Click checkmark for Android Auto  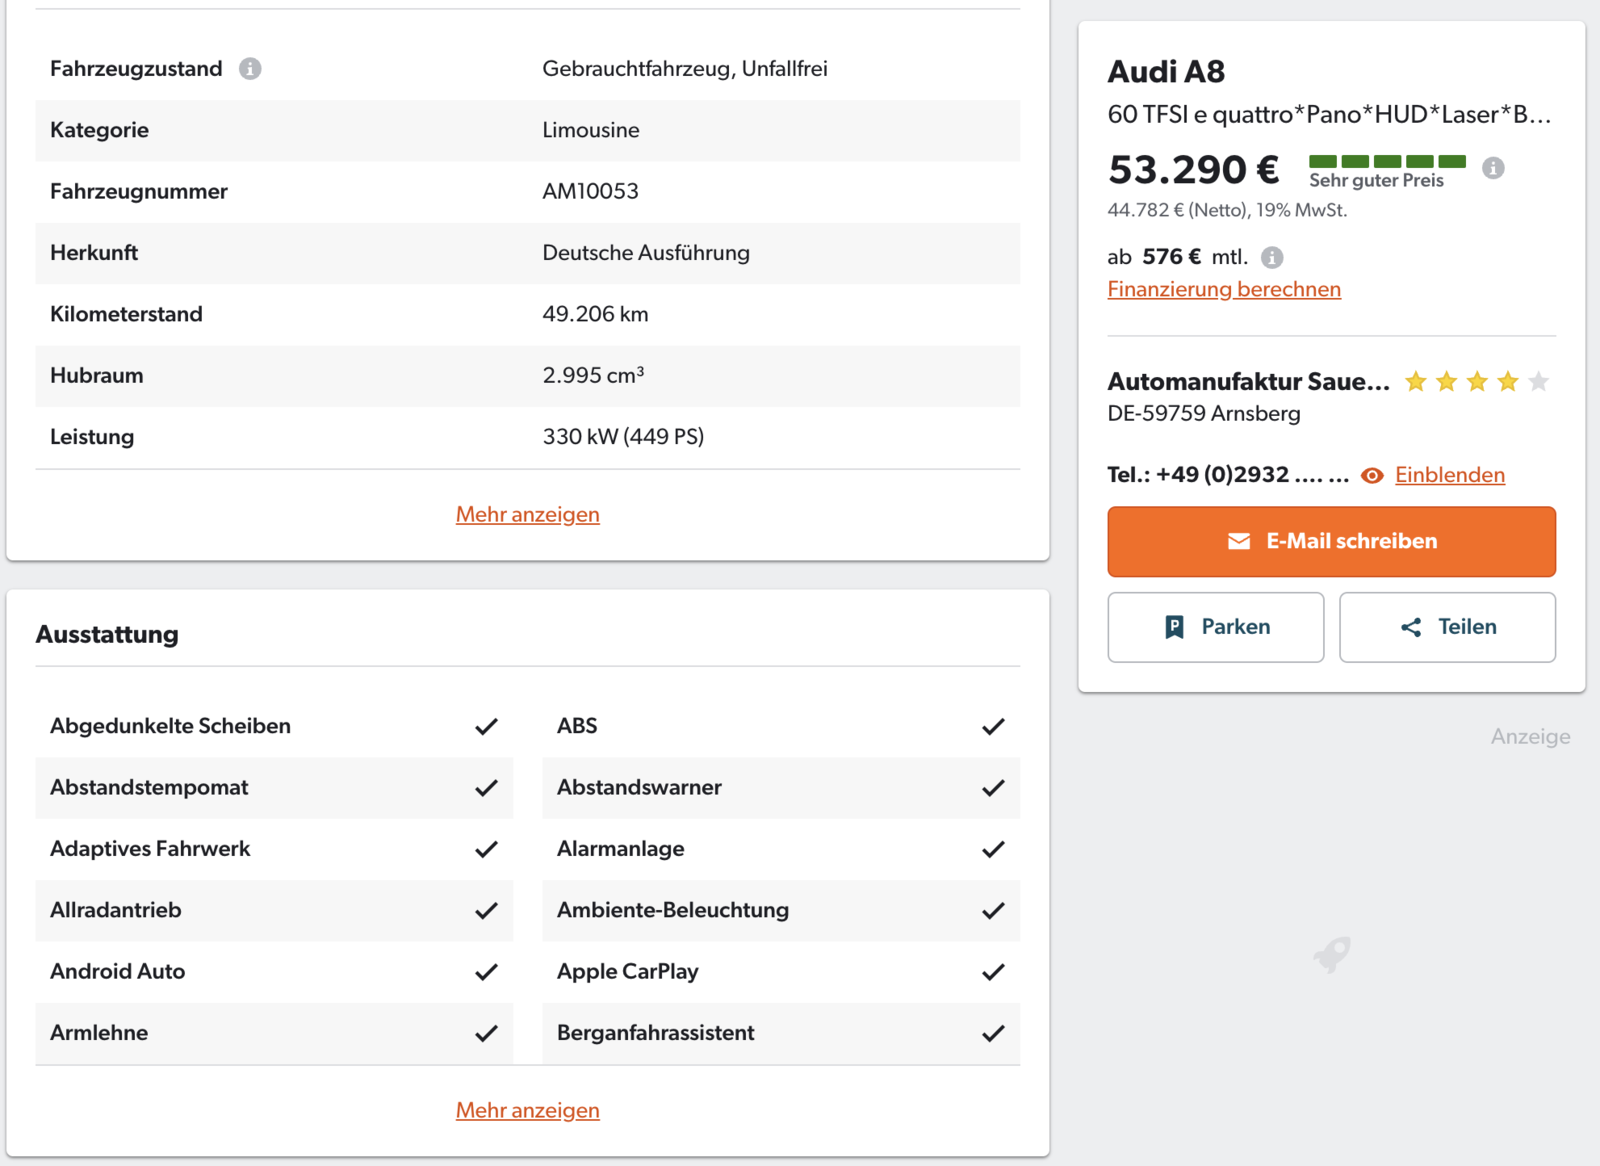click(486, 972)
